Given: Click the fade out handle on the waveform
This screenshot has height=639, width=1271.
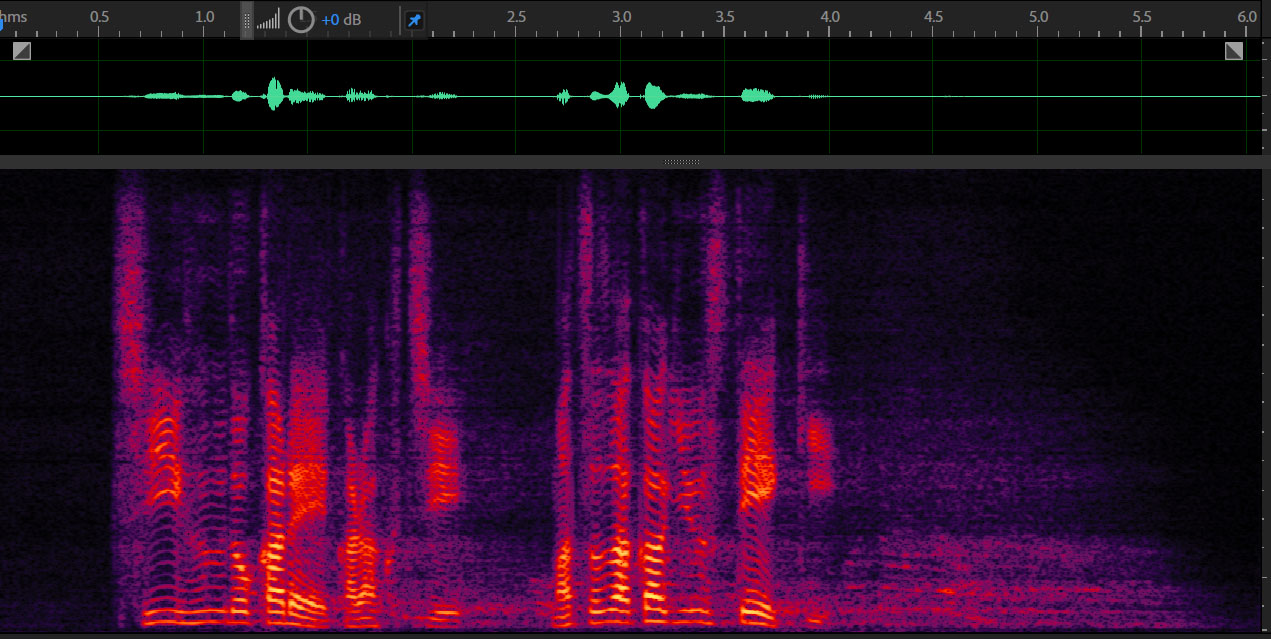Looking at the screenshot, I should click(x=1234, y=51).
